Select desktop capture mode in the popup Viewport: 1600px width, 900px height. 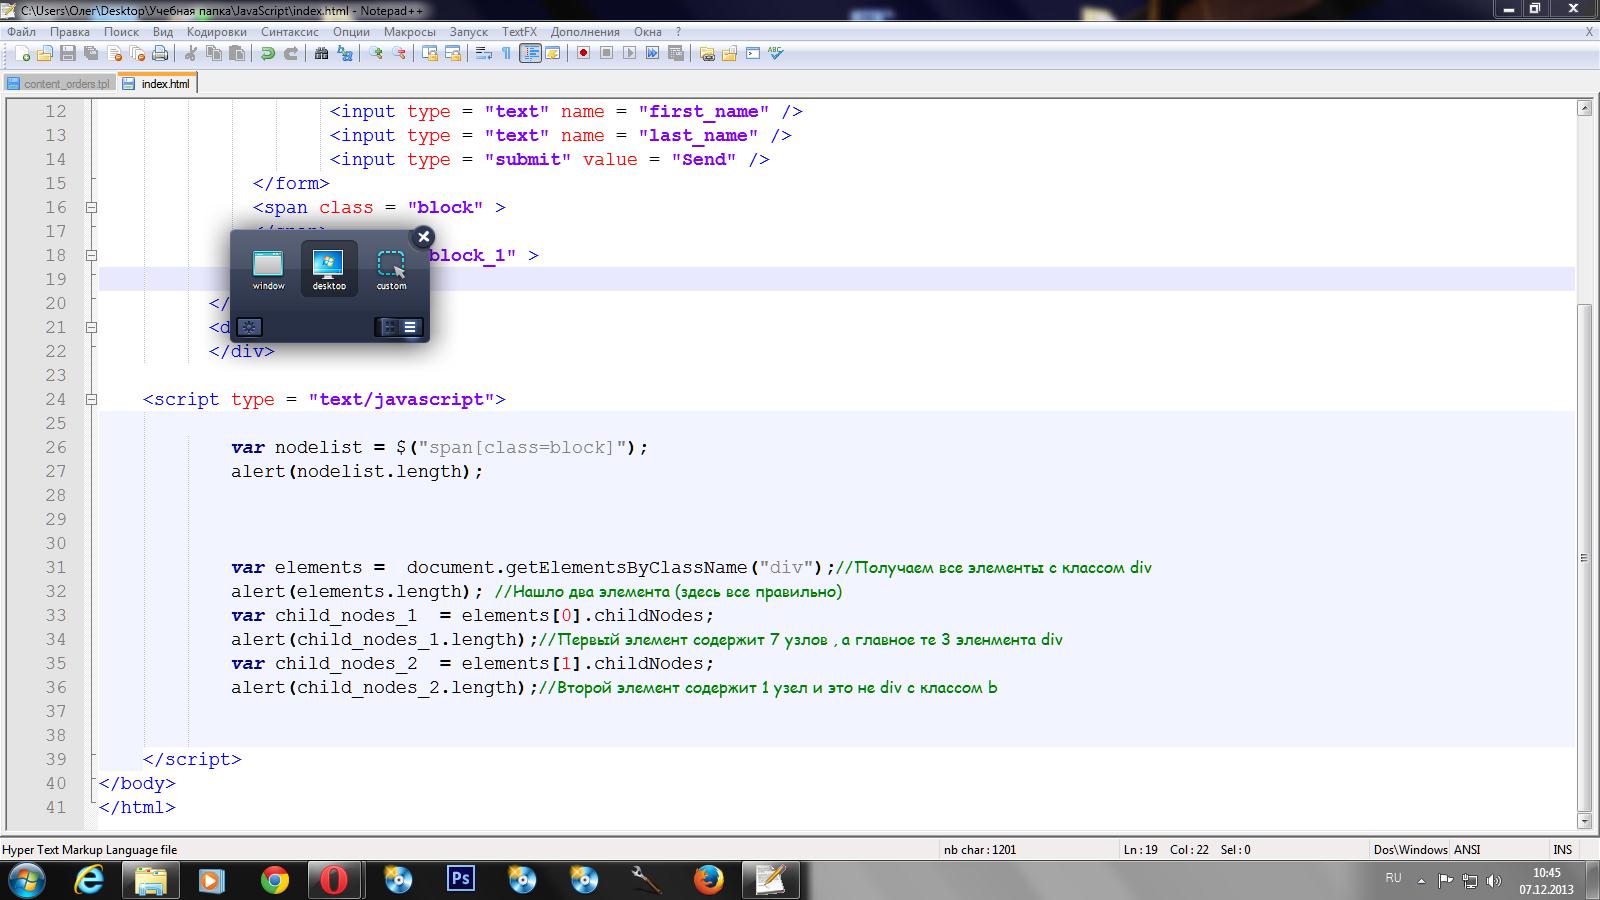click(329, 270)
